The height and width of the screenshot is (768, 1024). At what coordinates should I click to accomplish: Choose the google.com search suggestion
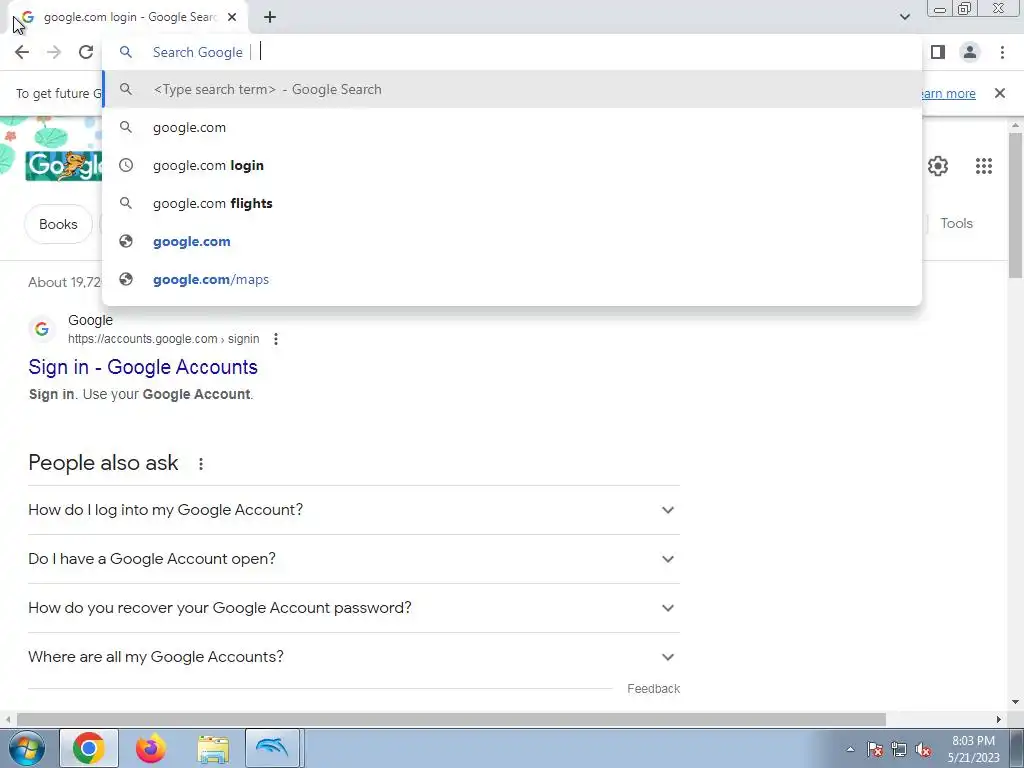512,127
